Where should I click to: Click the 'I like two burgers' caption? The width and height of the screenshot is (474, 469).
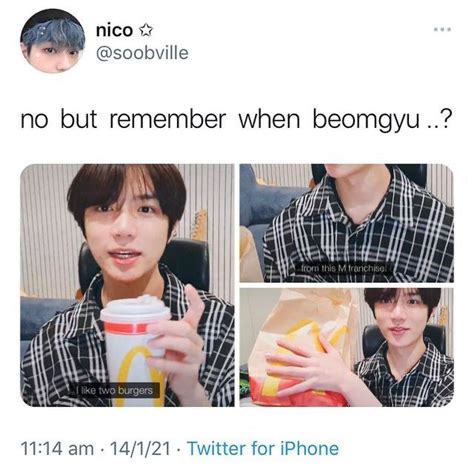(x=116, y=390)
